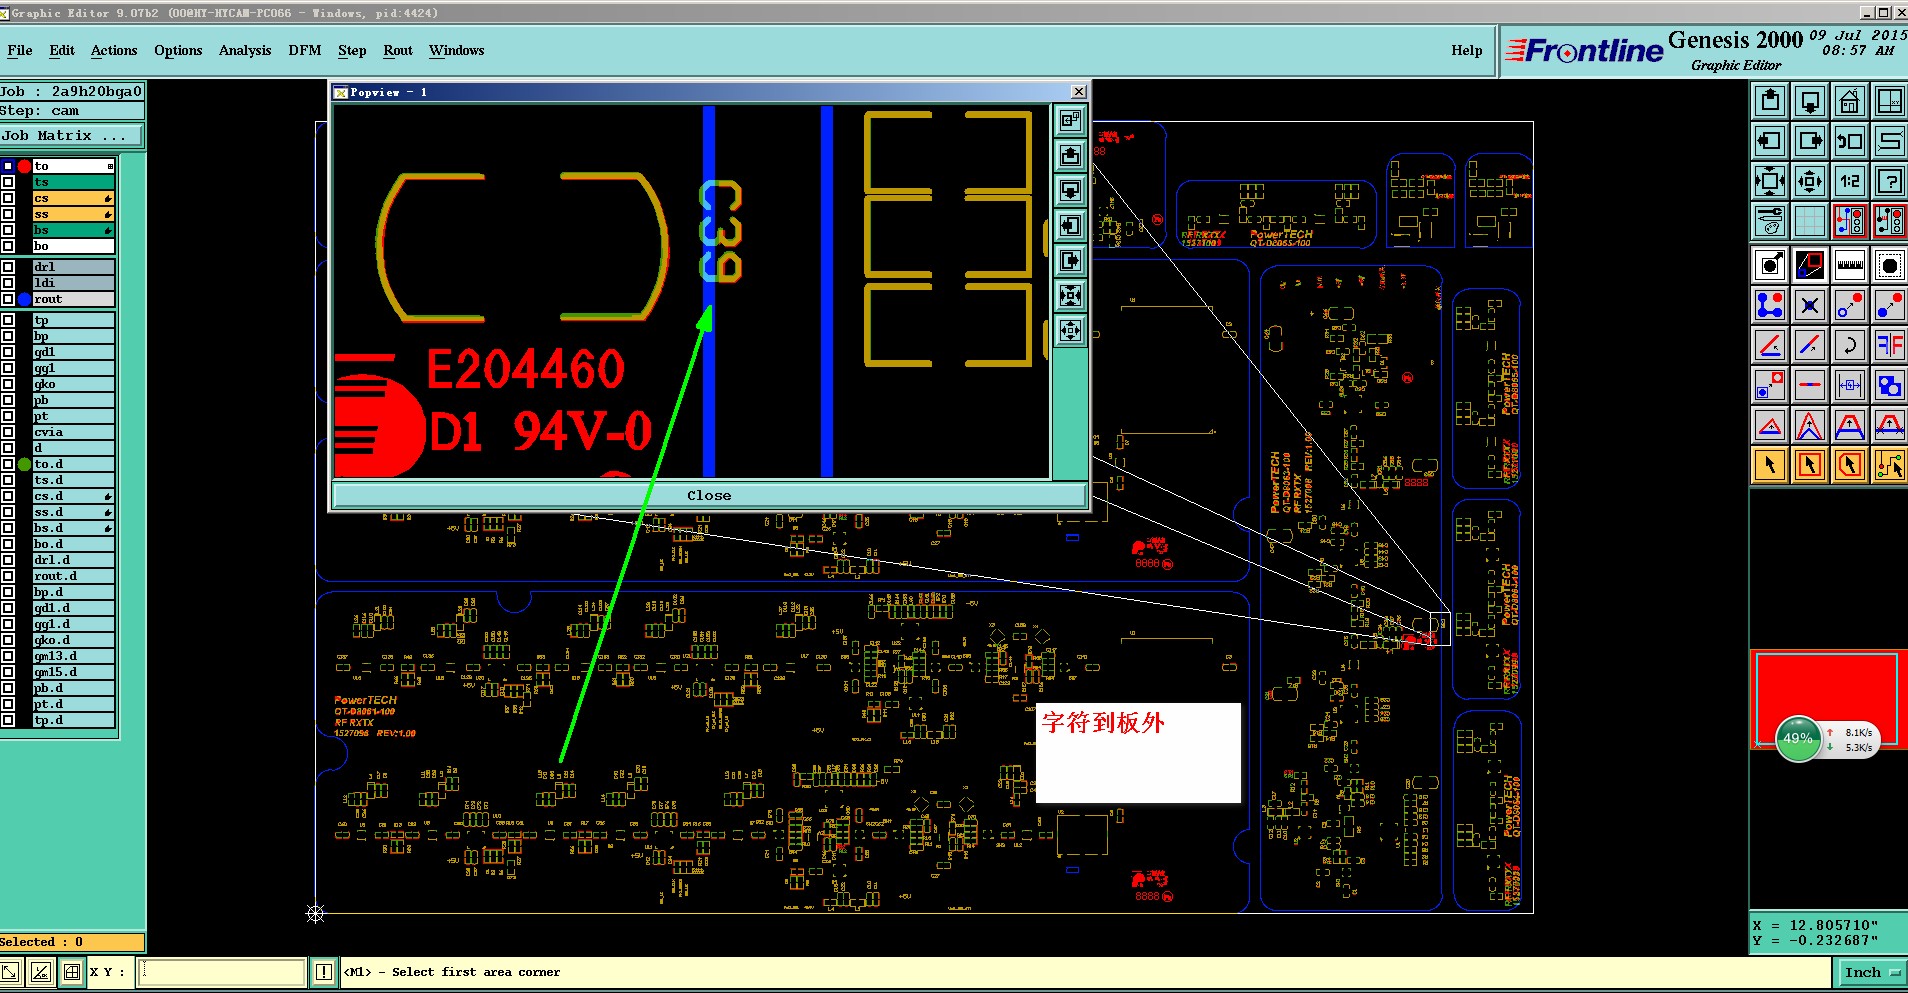Open the Rout menu

(398, 50)
